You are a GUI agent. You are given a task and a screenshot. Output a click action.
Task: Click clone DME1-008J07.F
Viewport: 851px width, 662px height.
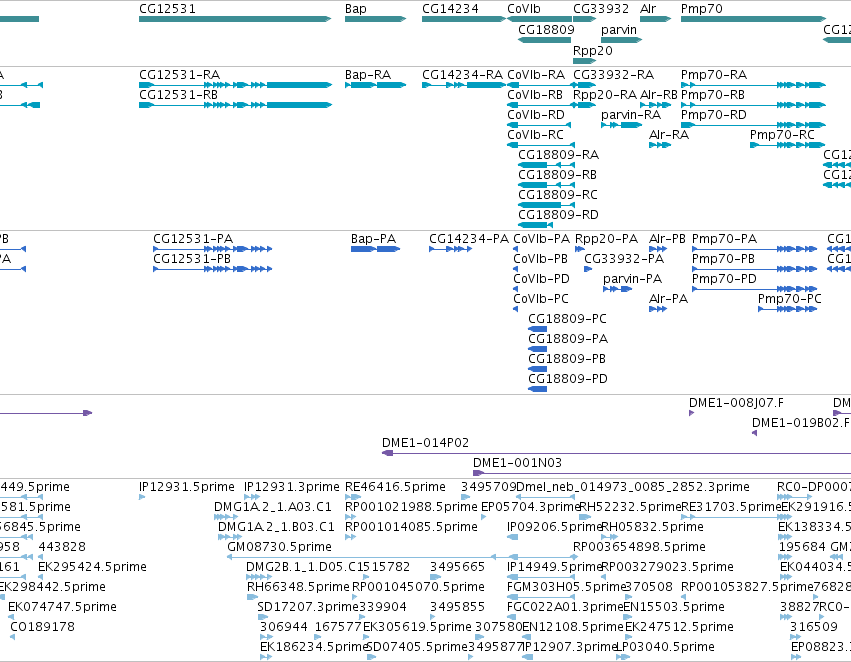click(x=736, y=403)
